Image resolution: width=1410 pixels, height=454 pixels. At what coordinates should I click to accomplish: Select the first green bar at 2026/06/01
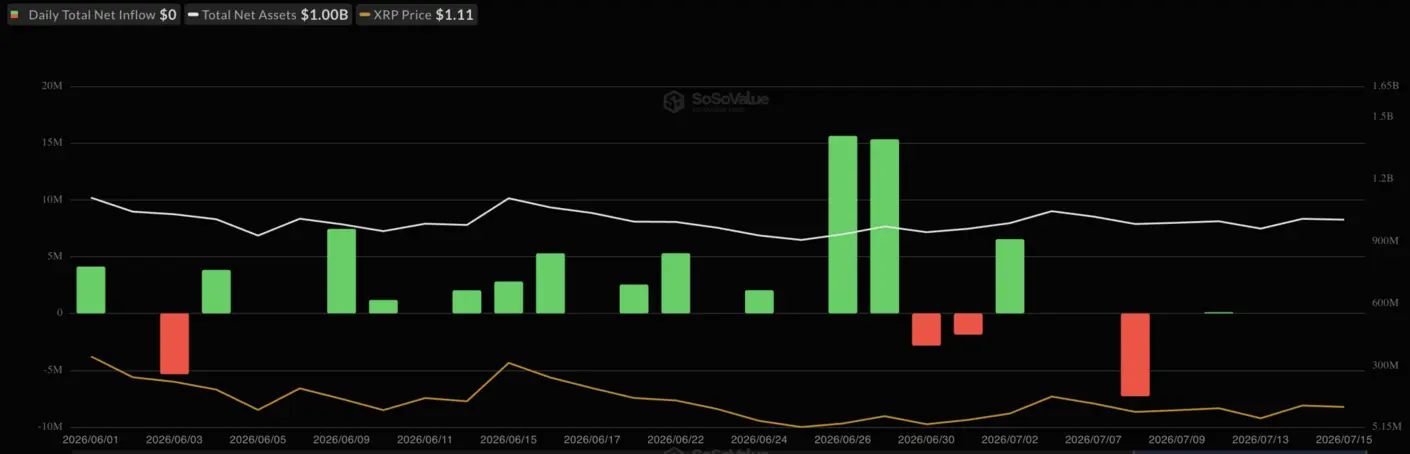pos(91,290)
